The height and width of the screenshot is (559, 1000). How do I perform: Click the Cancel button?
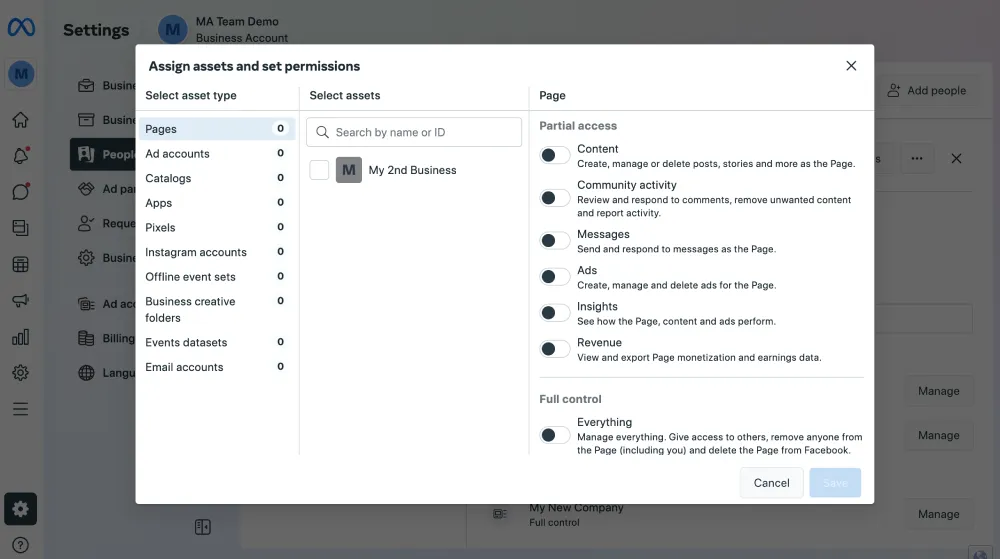[x=771, y=483]
